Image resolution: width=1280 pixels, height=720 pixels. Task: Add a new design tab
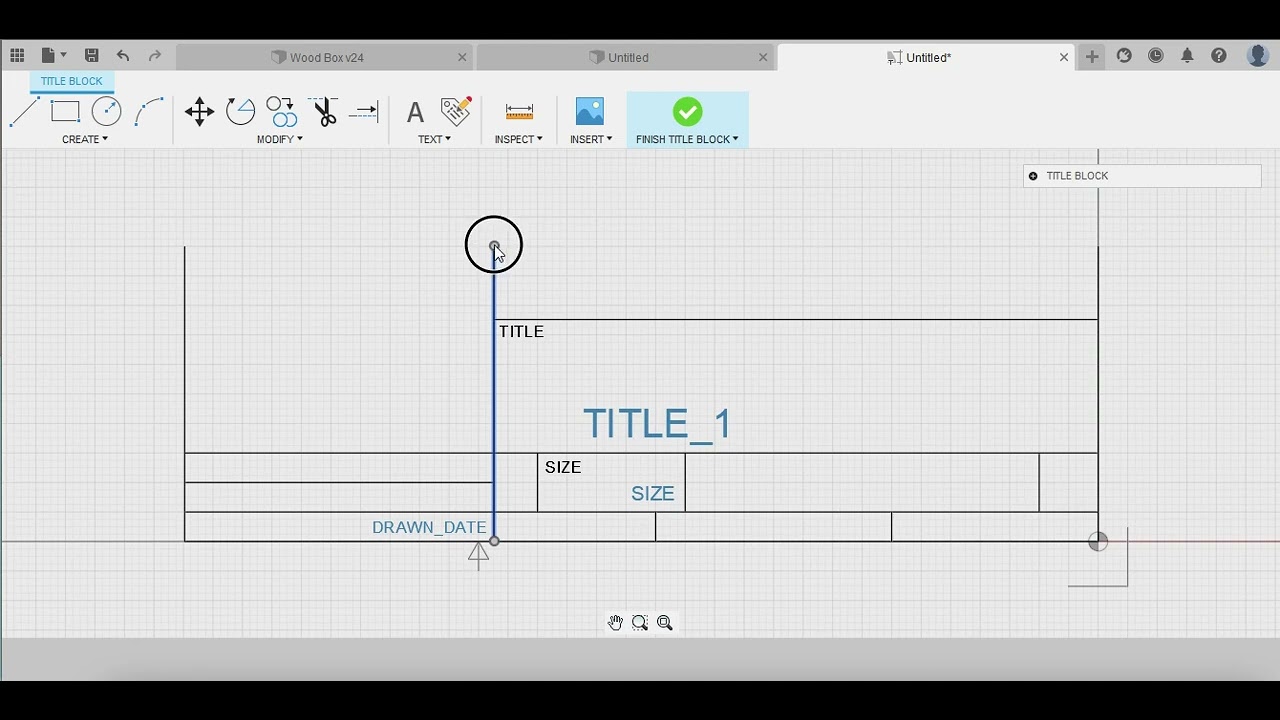point(1092,57)
